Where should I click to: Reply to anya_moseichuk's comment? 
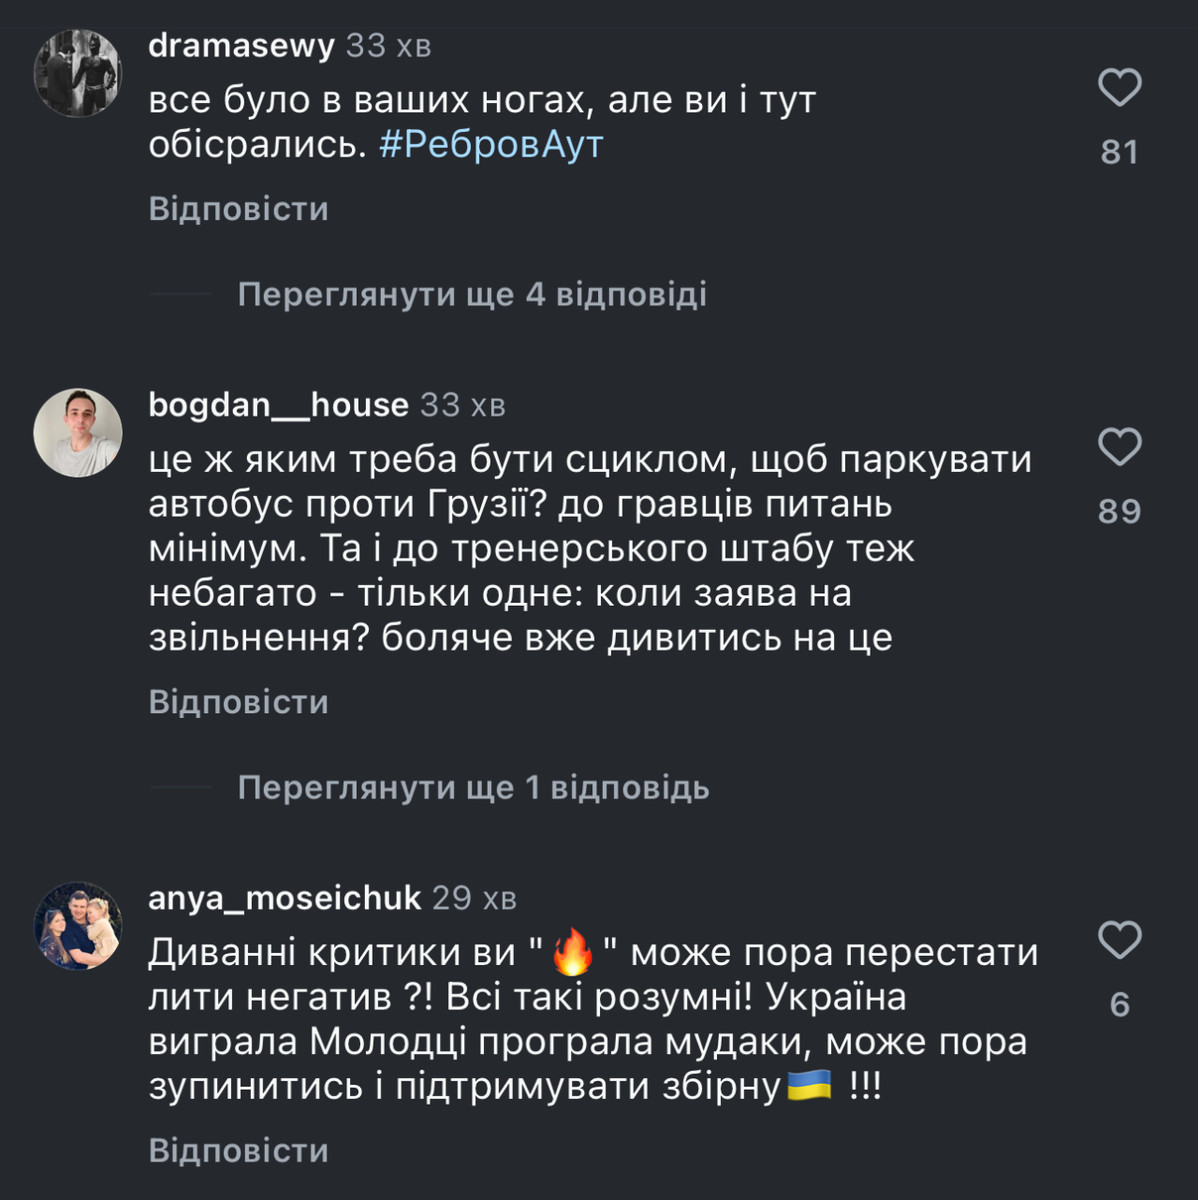(238, 1150)
